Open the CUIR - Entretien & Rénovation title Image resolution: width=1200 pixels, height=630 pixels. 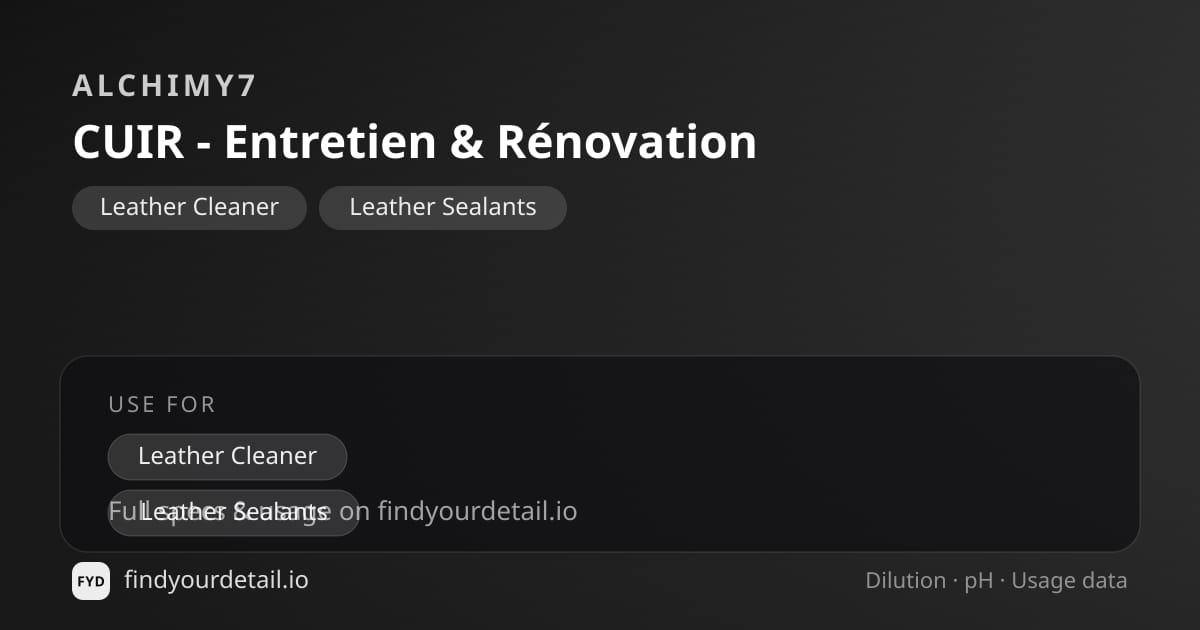[414, 142]
